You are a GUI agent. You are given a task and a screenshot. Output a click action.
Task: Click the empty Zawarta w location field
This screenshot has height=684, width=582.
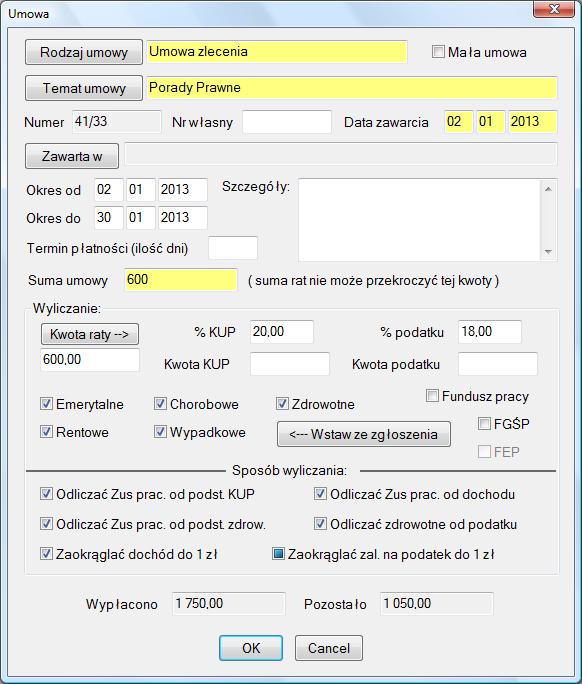(341, 154)
